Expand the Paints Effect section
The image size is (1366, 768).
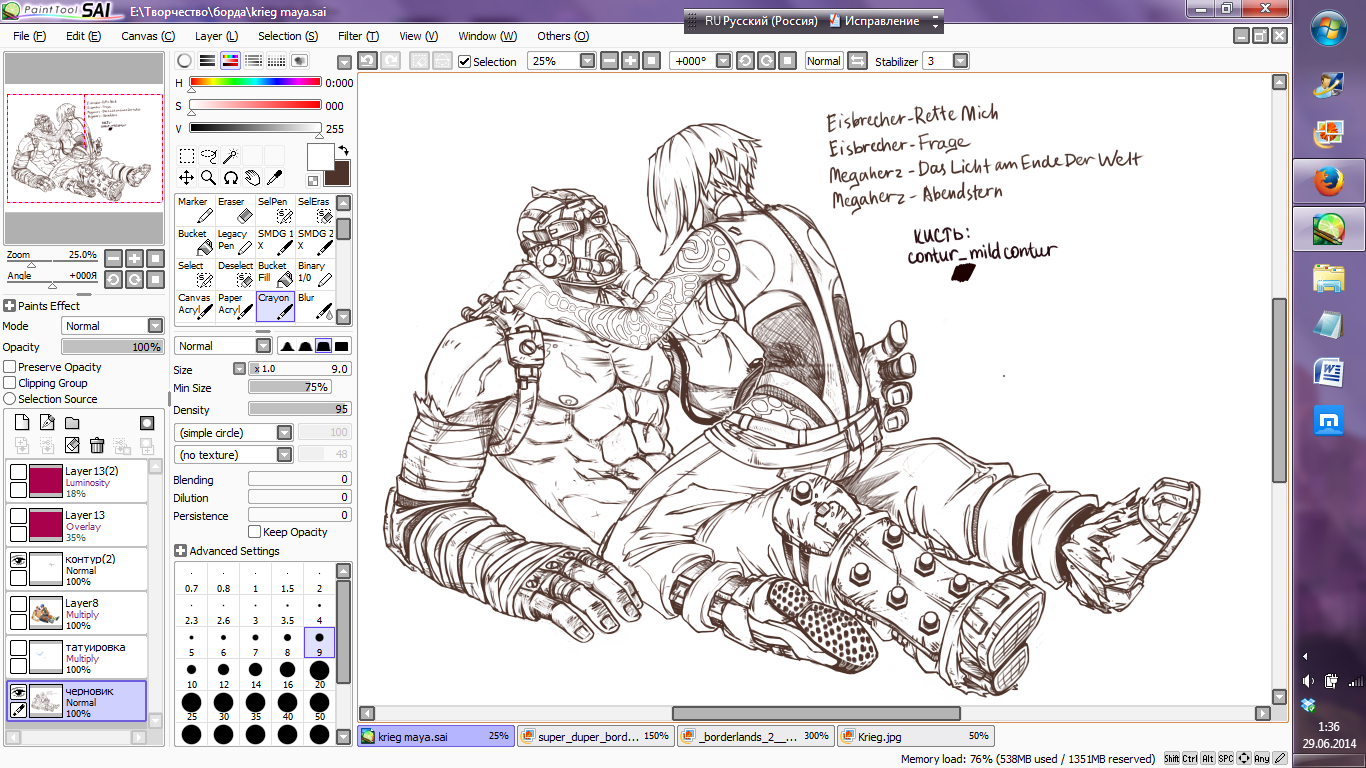[9, 306]
